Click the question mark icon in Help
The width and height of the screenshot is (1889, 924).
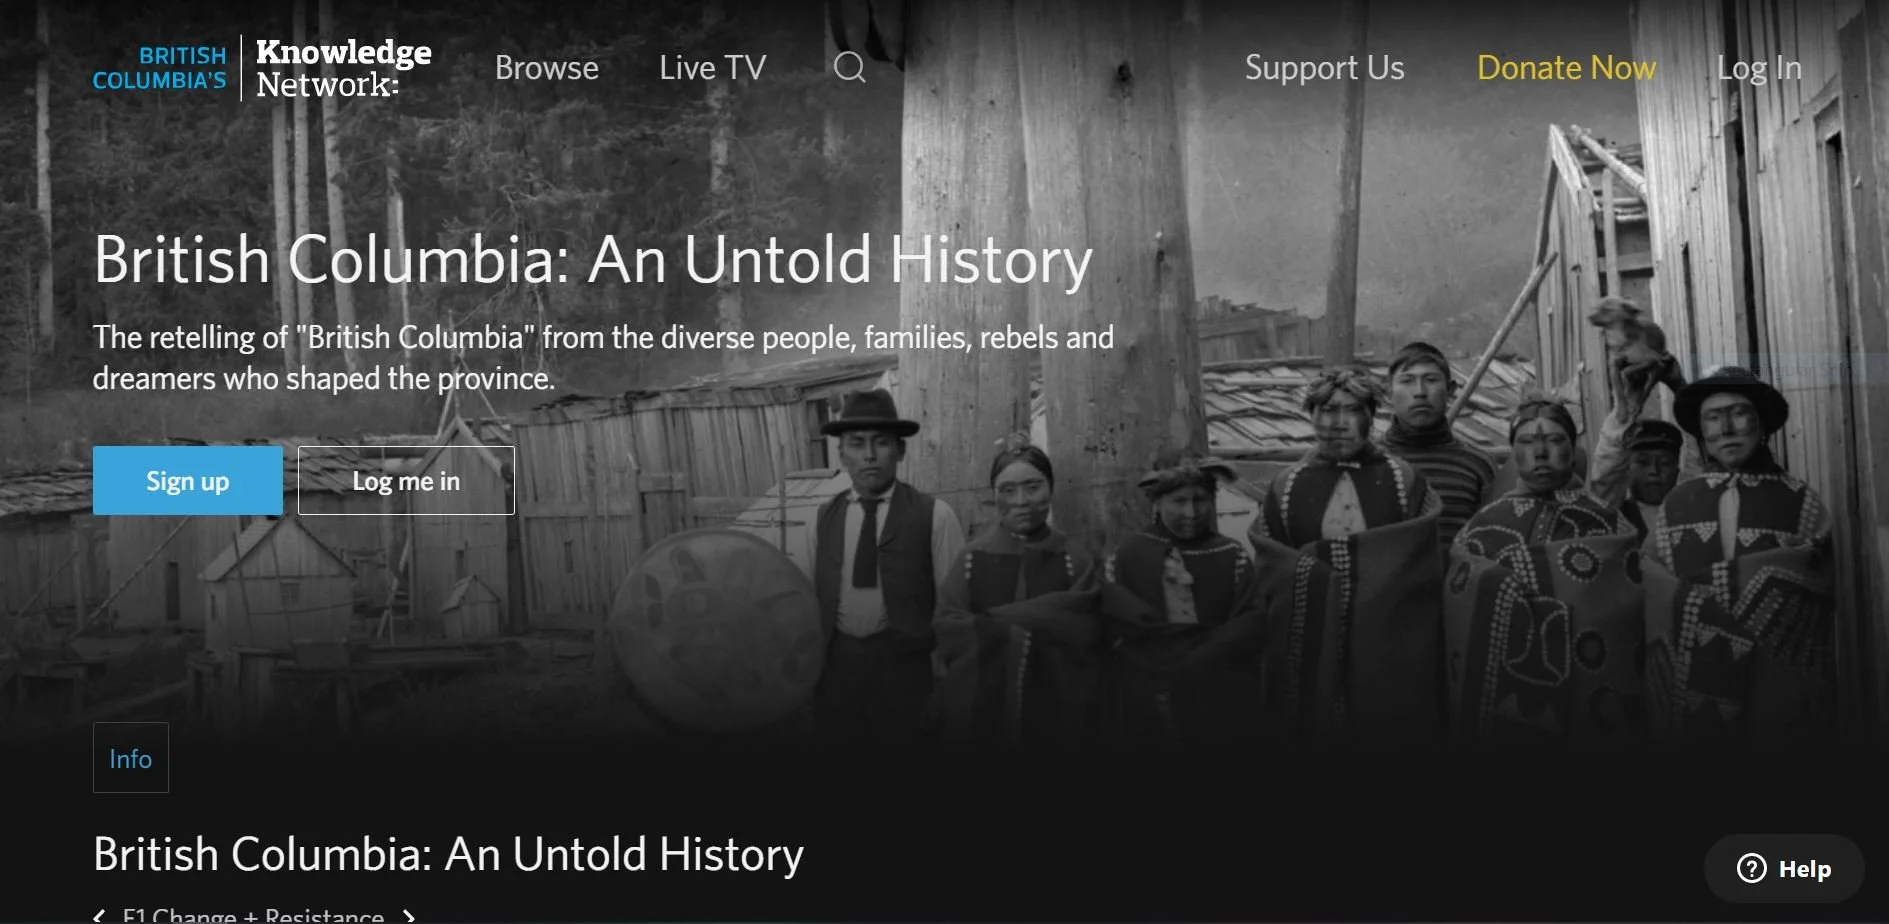coord(1752,868)
